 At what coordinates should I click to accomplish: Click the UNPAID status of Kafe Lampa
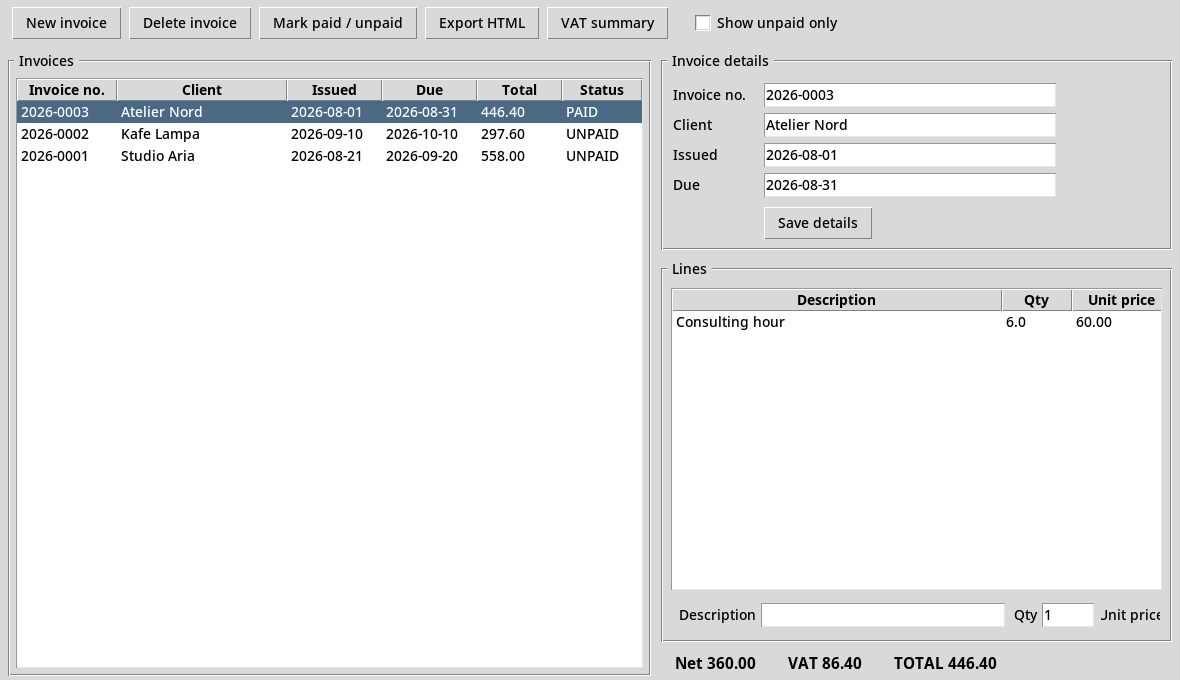click(x=592, y=134)
